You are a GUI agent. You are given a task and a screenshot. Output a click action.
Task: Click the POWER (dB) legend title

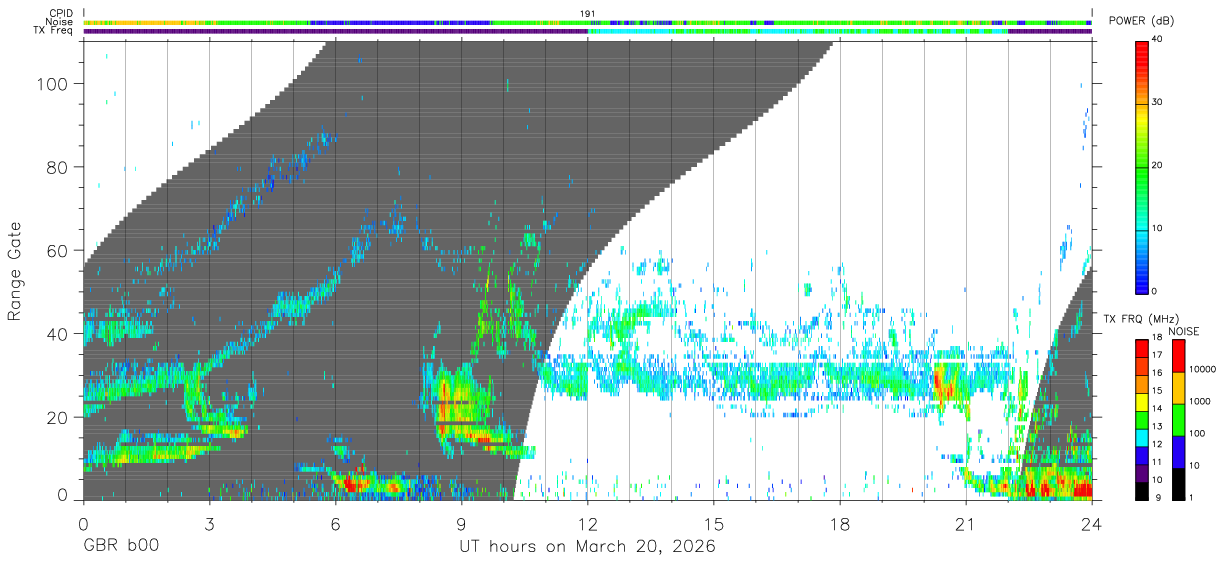click(x=1143, y=21)
